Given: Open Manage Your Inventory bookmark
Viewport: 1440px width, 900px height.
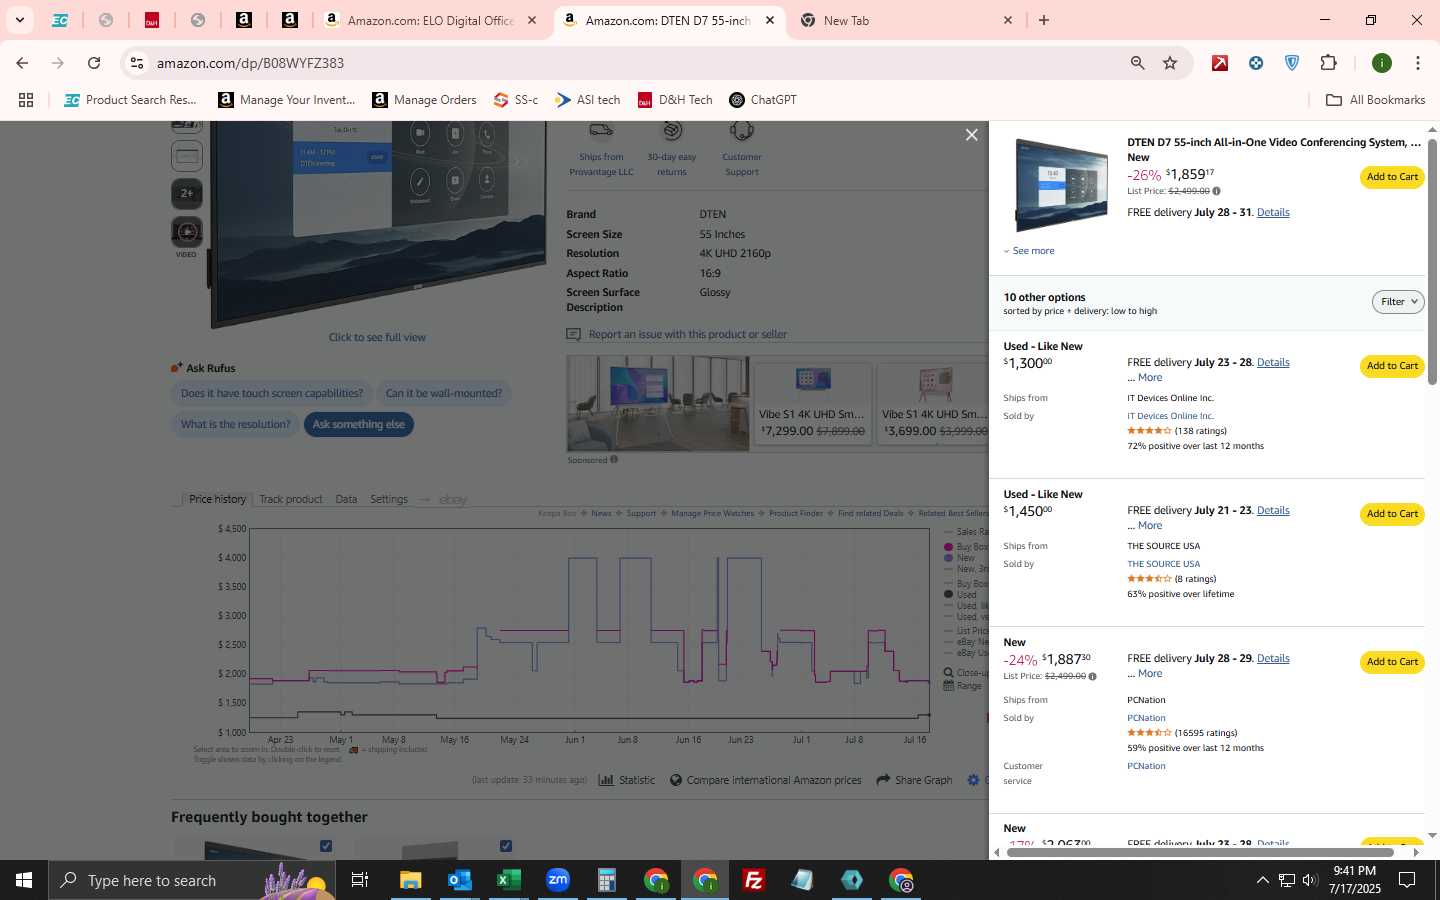Looking at the screenshot, I should 287,100.
